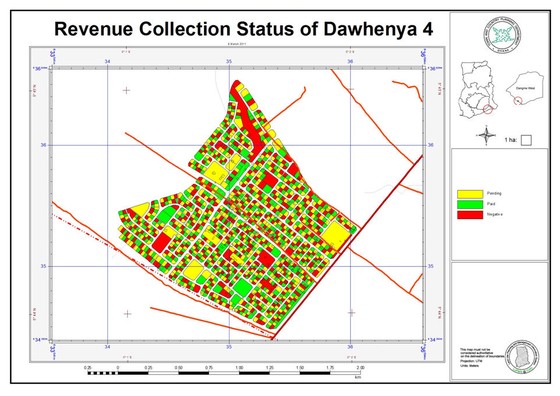Viewport: 560px width, 396px height.
Task: Click the Dangme West district inset map
Action: pyautogui.click(x=525, y=88)
